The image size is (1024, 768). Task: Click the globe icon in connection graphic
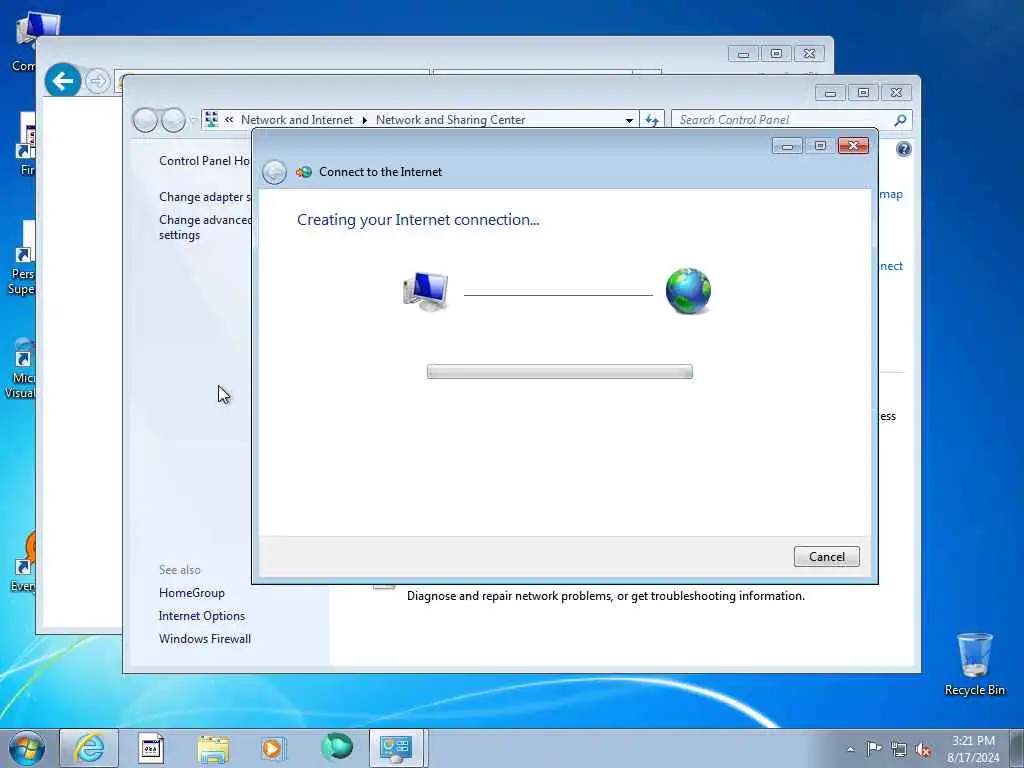point(688,291)
